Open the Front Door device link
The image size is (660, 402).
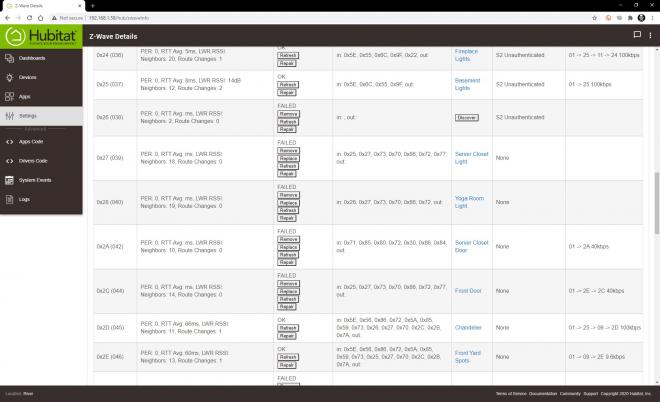pos(468,291)
